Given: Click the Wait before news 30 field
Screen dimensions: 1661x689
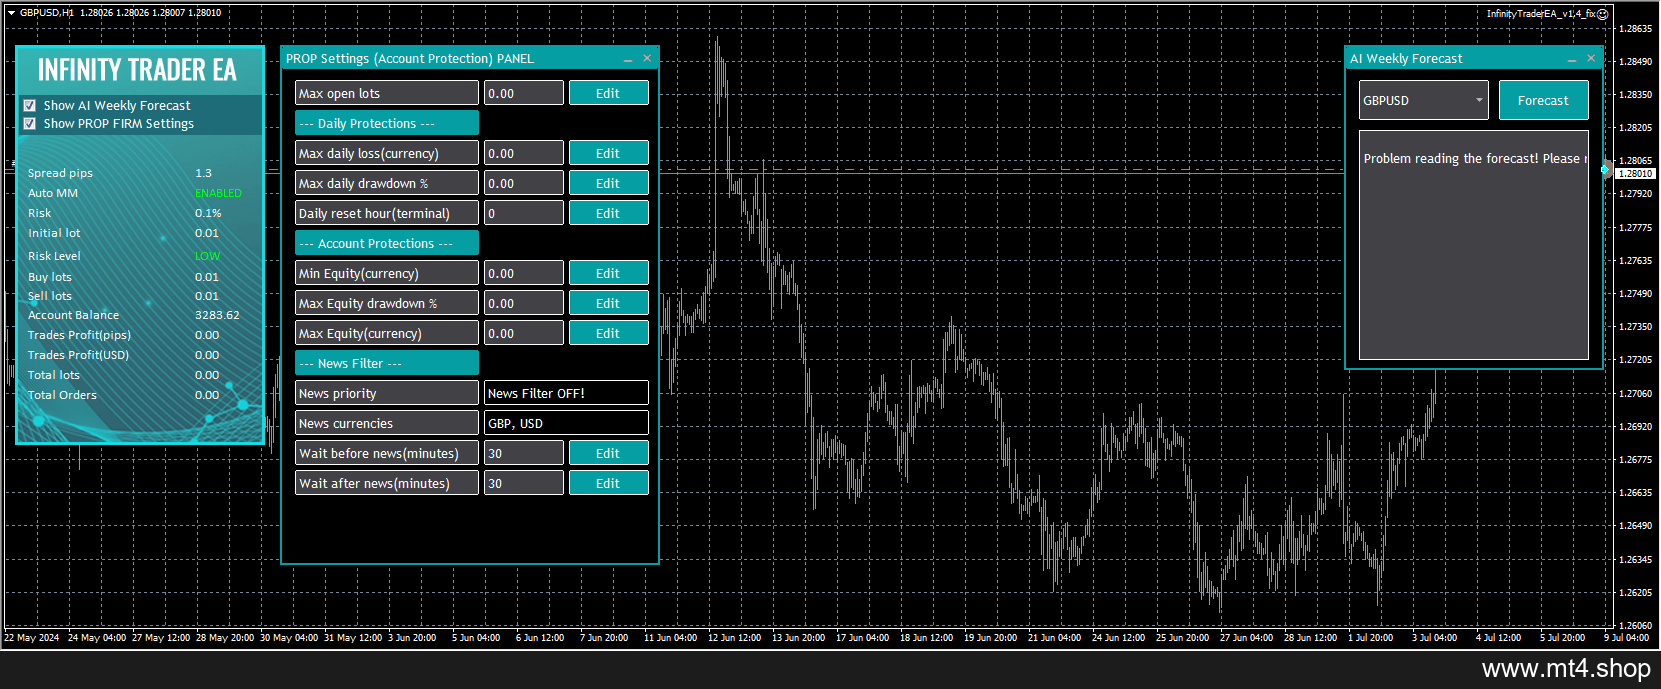Looking at the screenshot, I should point(524,453).
